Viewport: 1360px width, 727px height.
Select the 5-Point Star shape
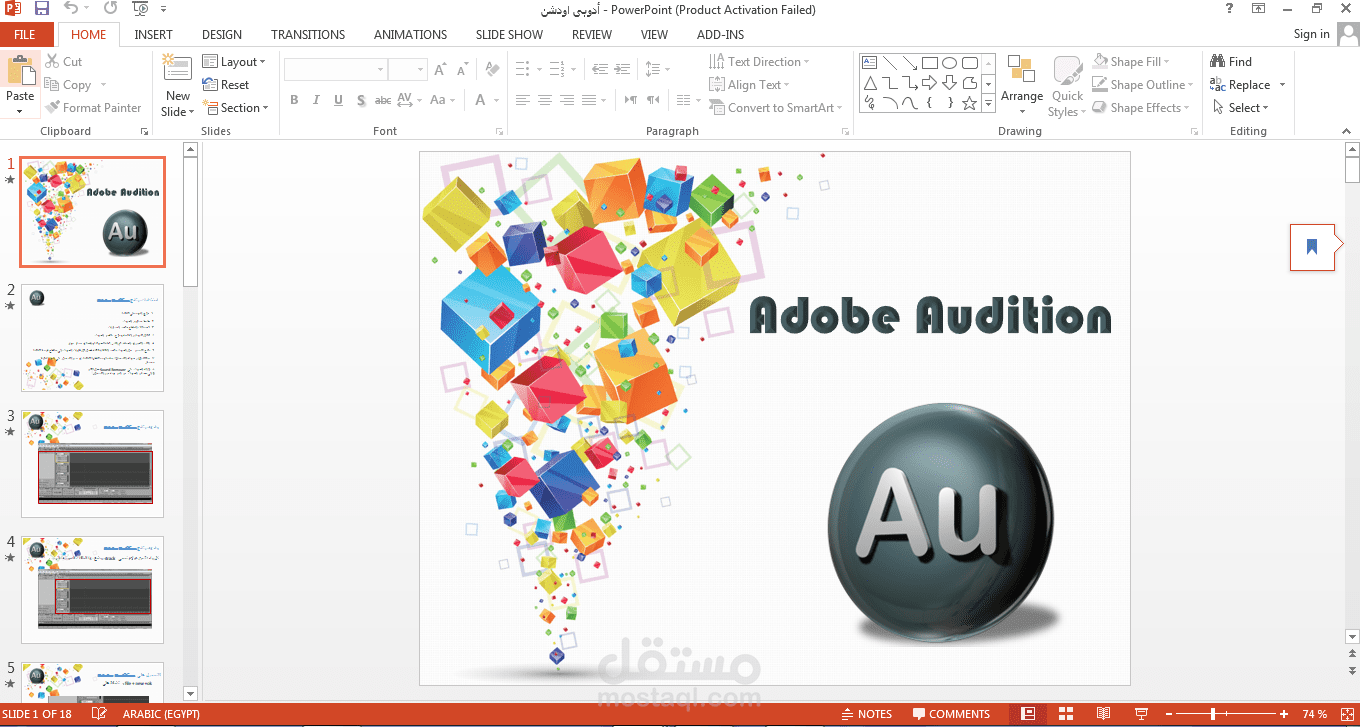click(x=970, y=102)
